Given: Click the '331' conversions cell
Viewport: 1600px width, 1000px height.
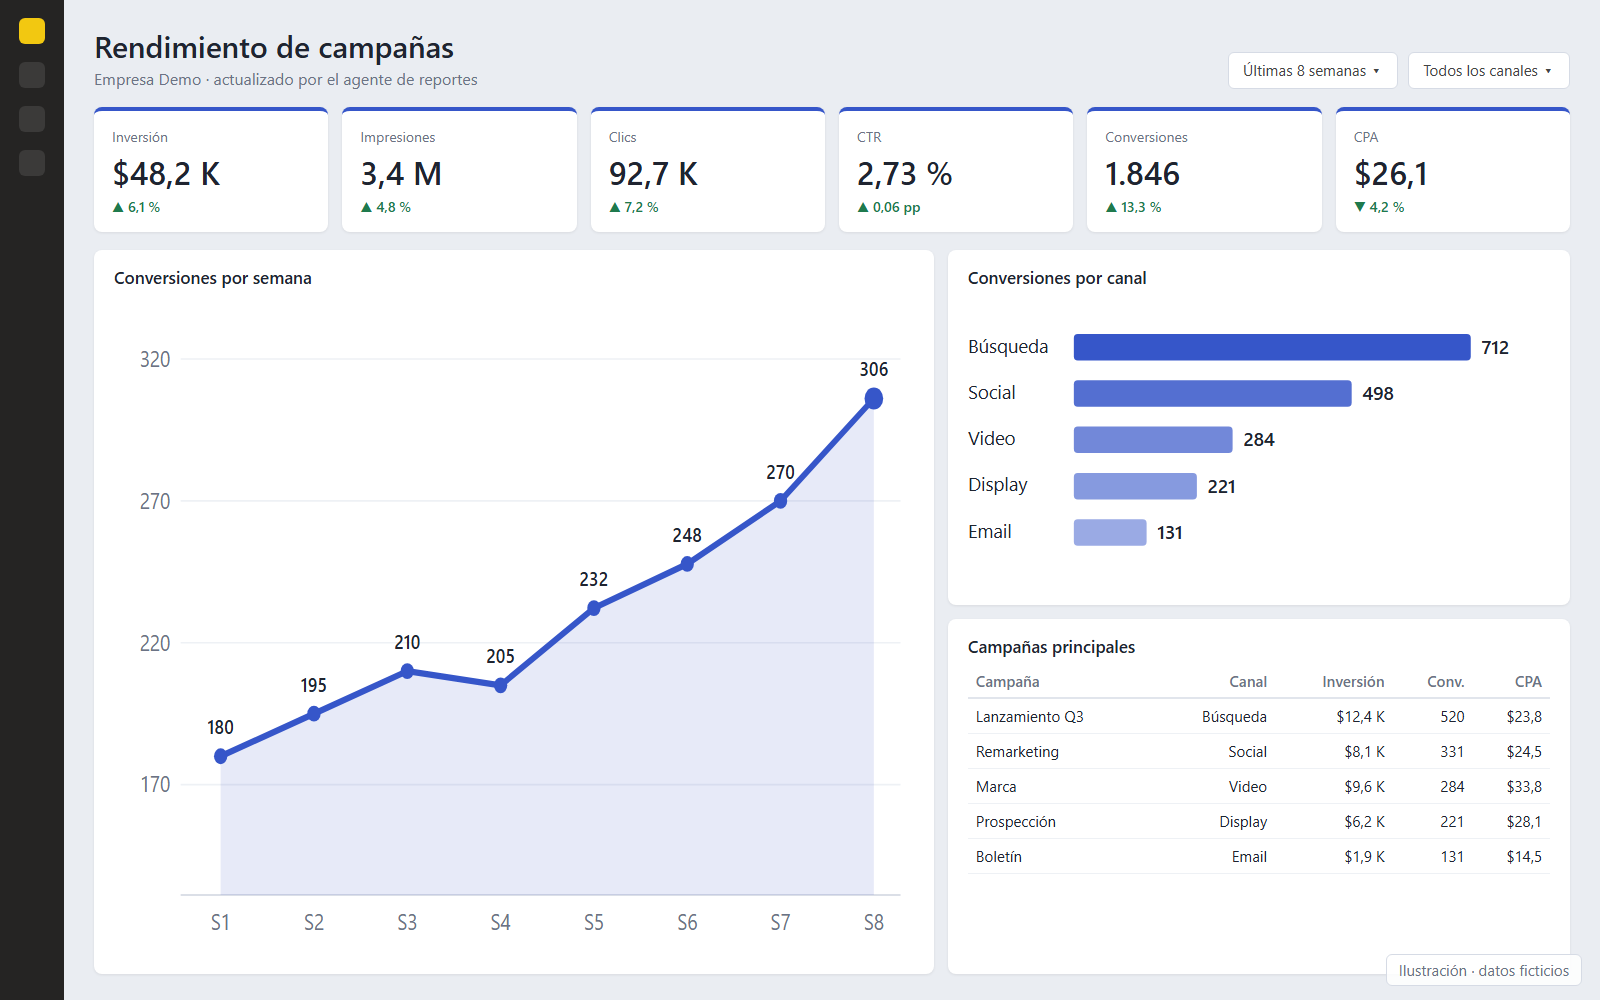Looking at the screenshot, I should (1452, 752).
